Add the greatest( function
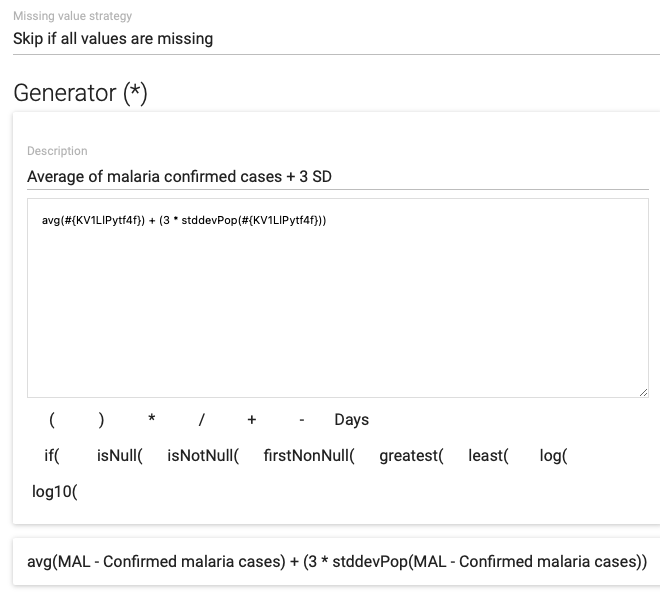 (x=412, y=455)
